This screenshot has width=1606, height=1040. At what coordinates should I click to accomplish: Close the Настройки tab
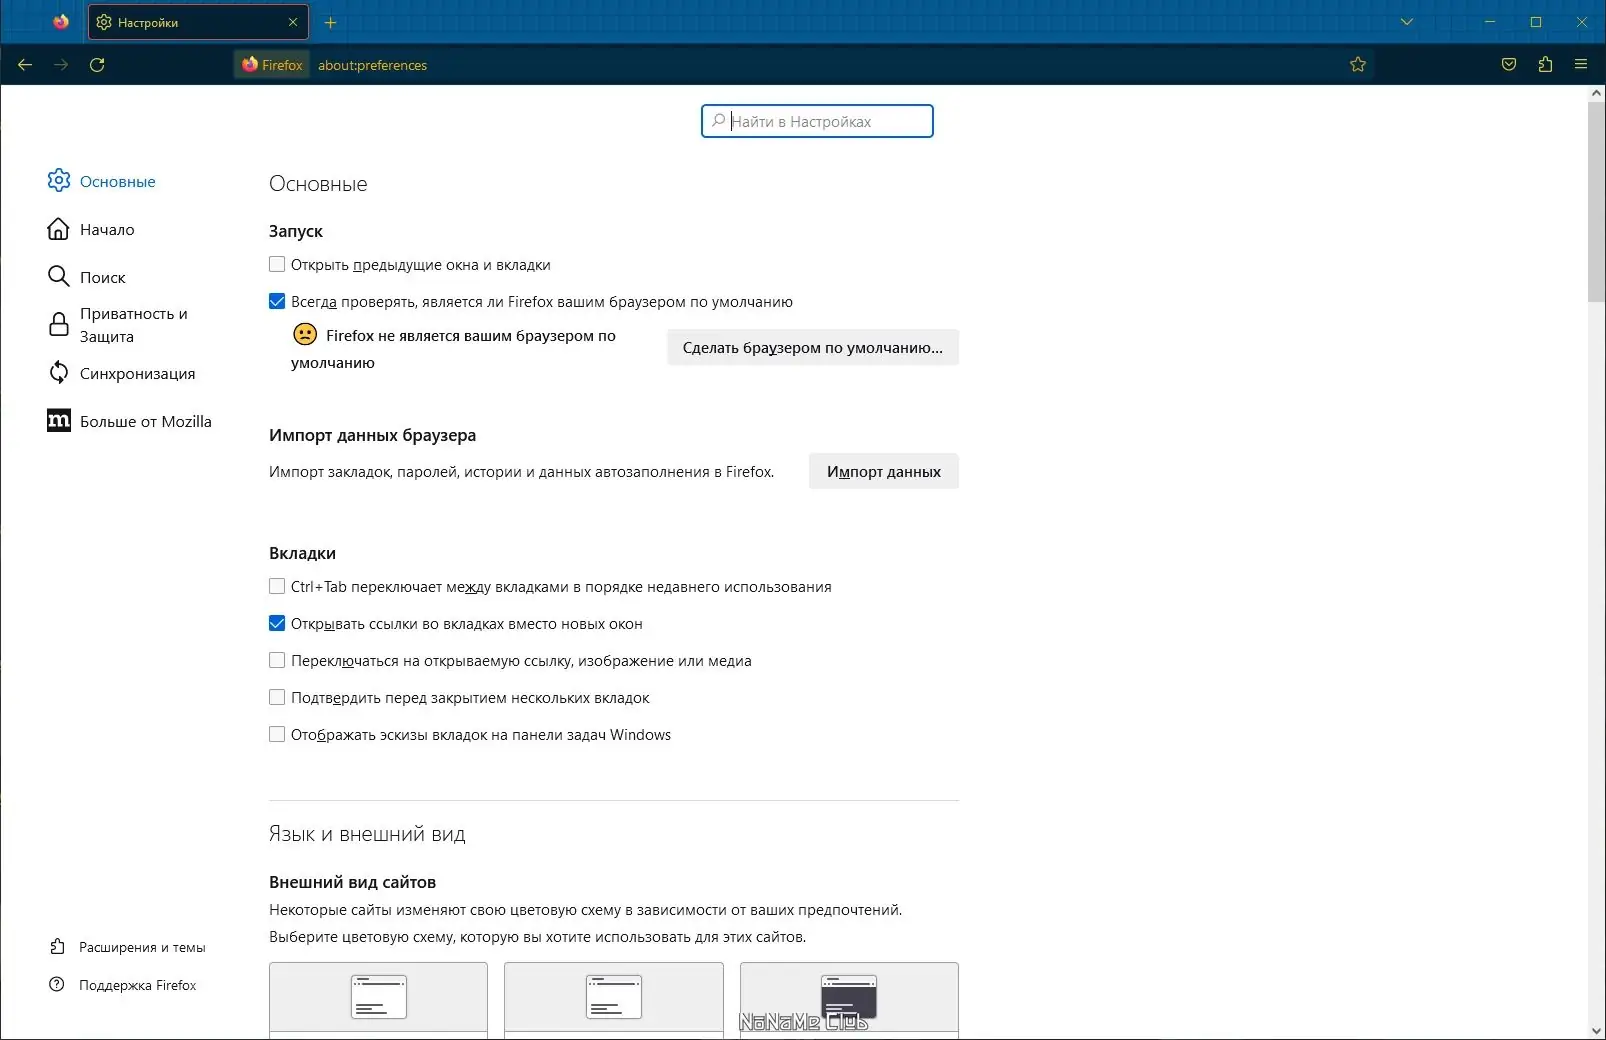(x=293, y=22)
